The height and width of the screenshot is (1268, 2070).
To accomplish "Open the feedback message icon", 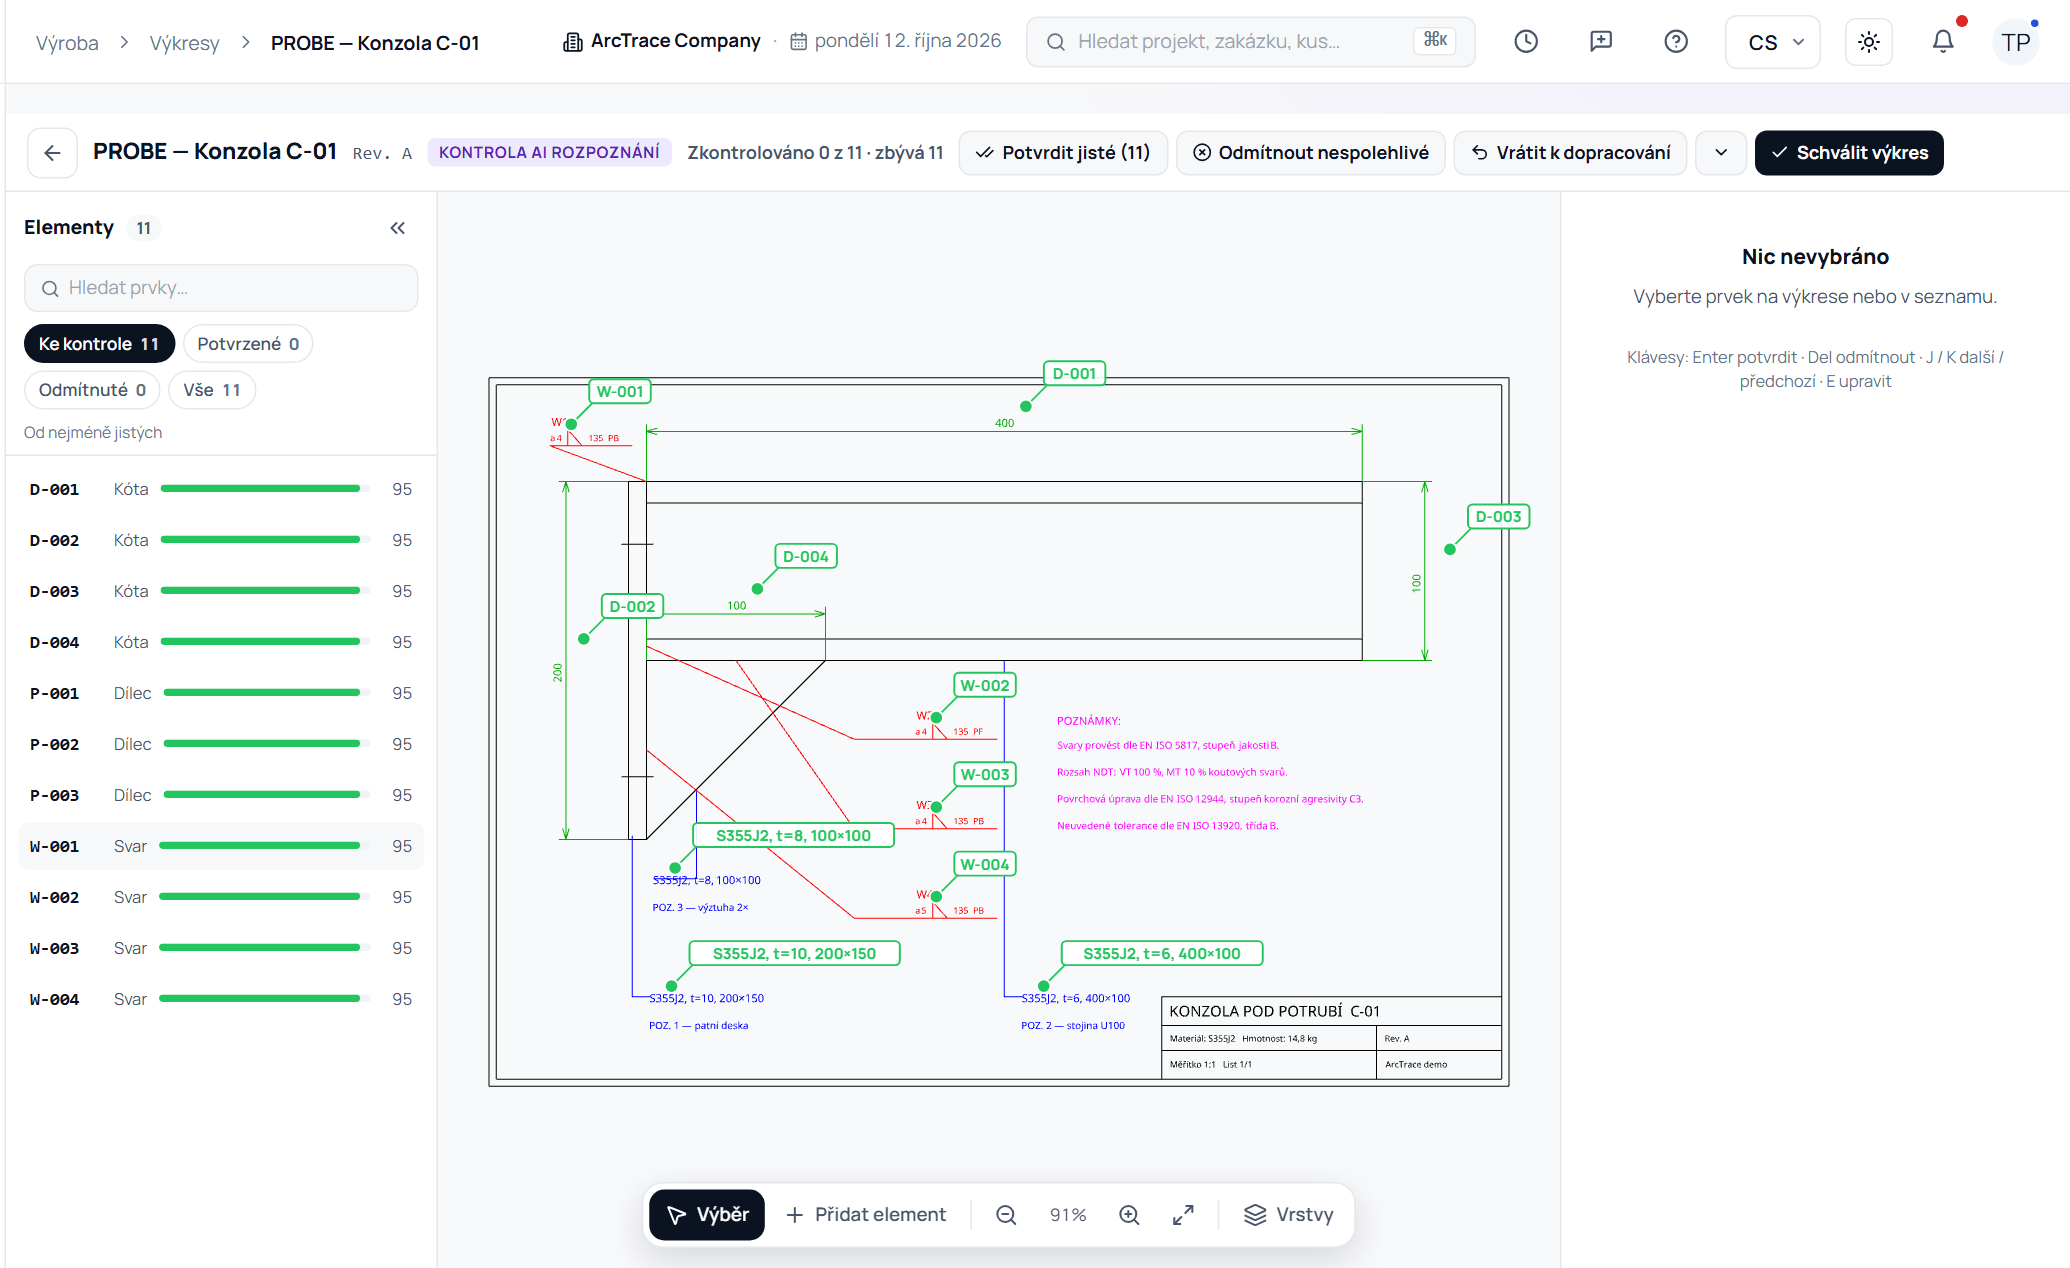I will [1601, 41].
